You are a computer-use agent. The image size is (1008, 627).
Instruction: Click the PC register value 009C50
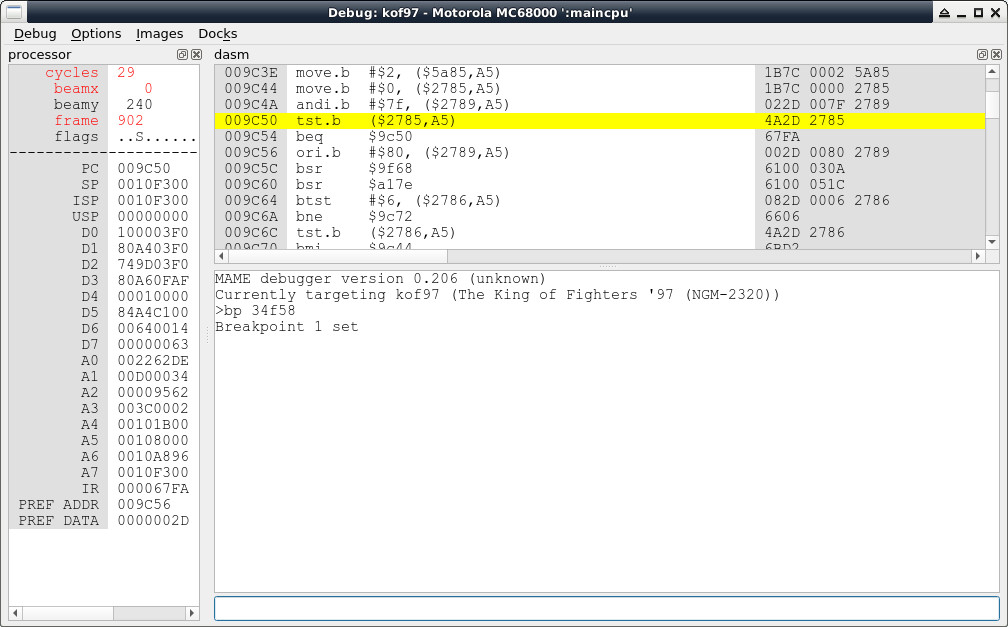pyautogui.click(x=144, y=168)
